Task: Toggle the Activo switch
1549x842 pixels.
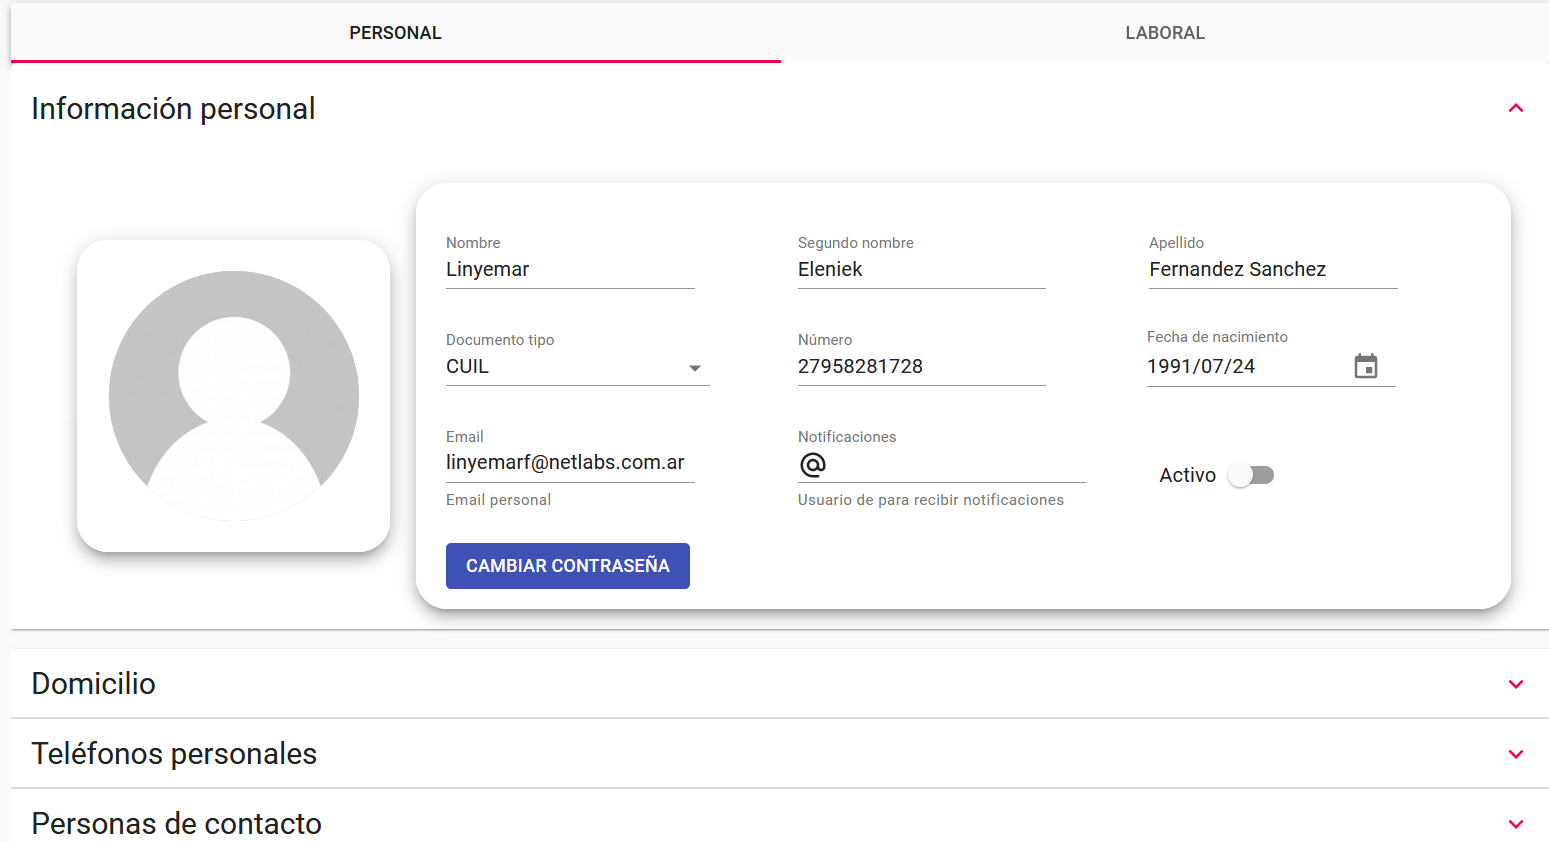Action: click(1251, 475)
